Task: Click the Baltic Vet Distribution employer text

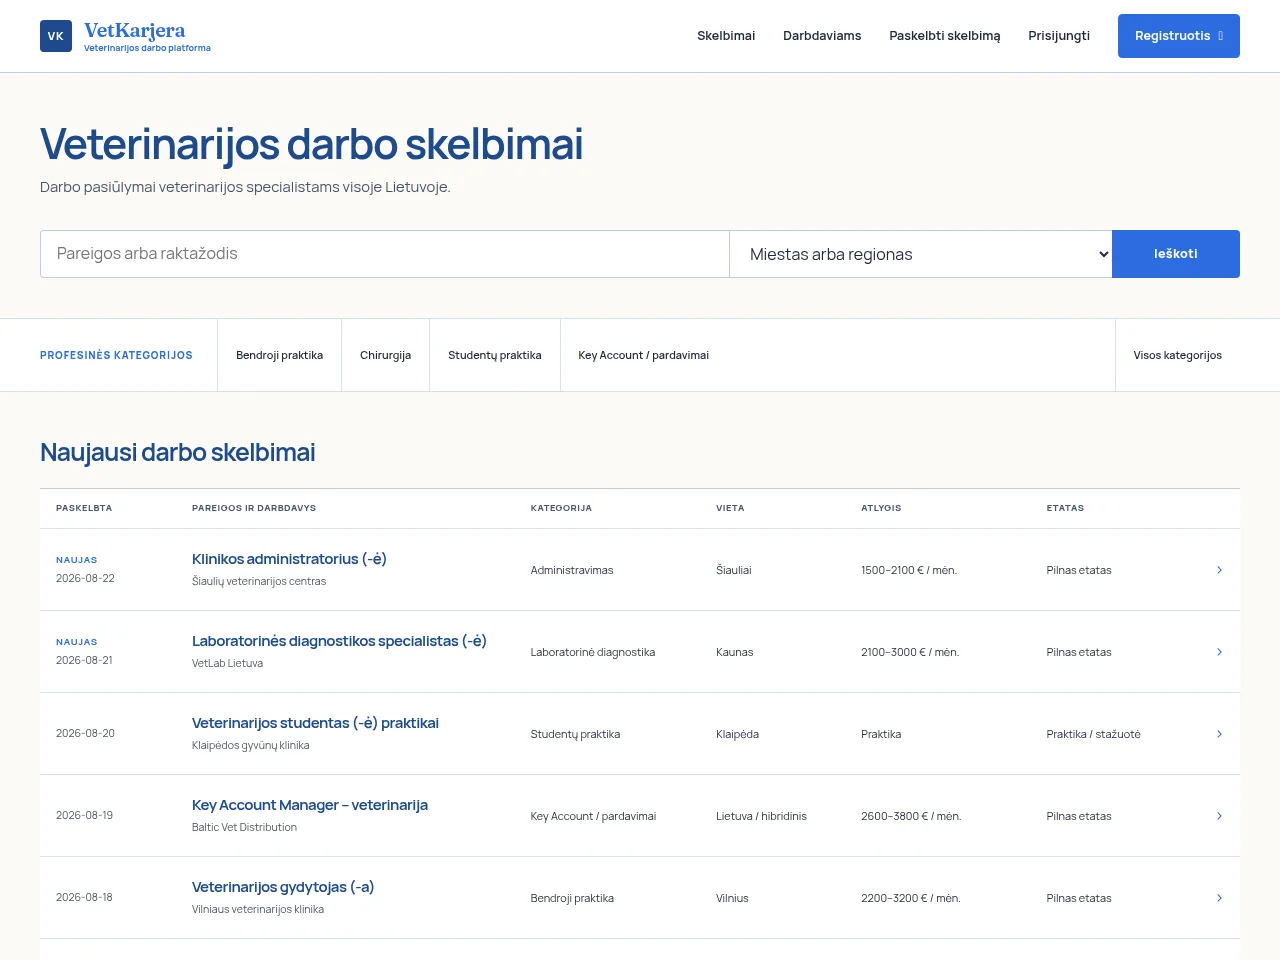Action: click(x=245, y=827)
